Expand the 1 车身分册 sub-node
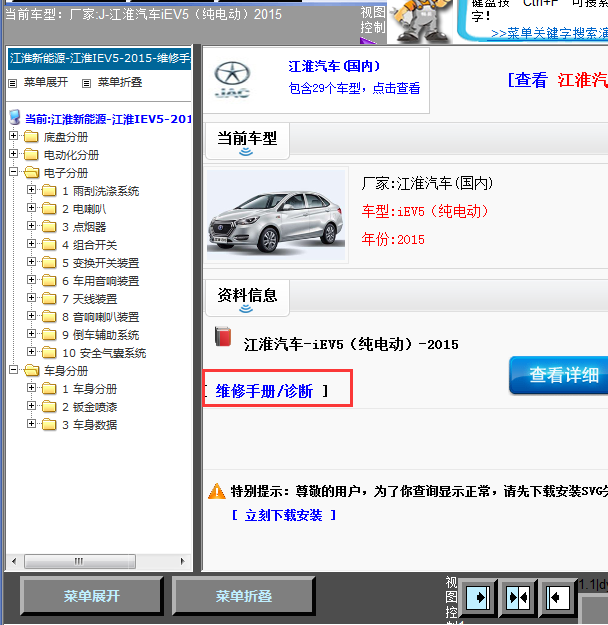 coord(31,387)
